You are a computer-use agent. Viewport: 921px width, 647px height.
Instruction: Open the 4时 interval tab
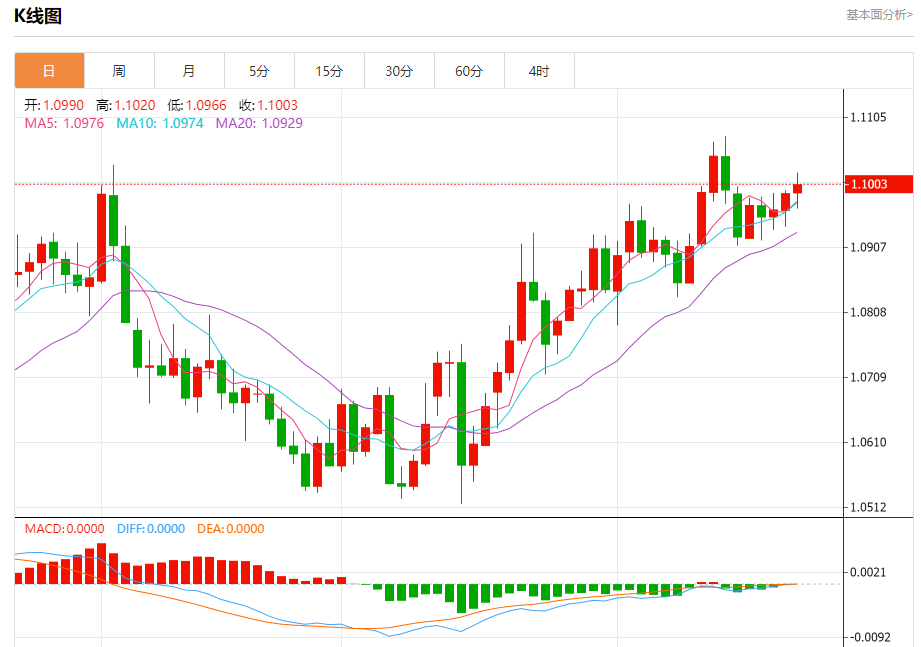539,71
